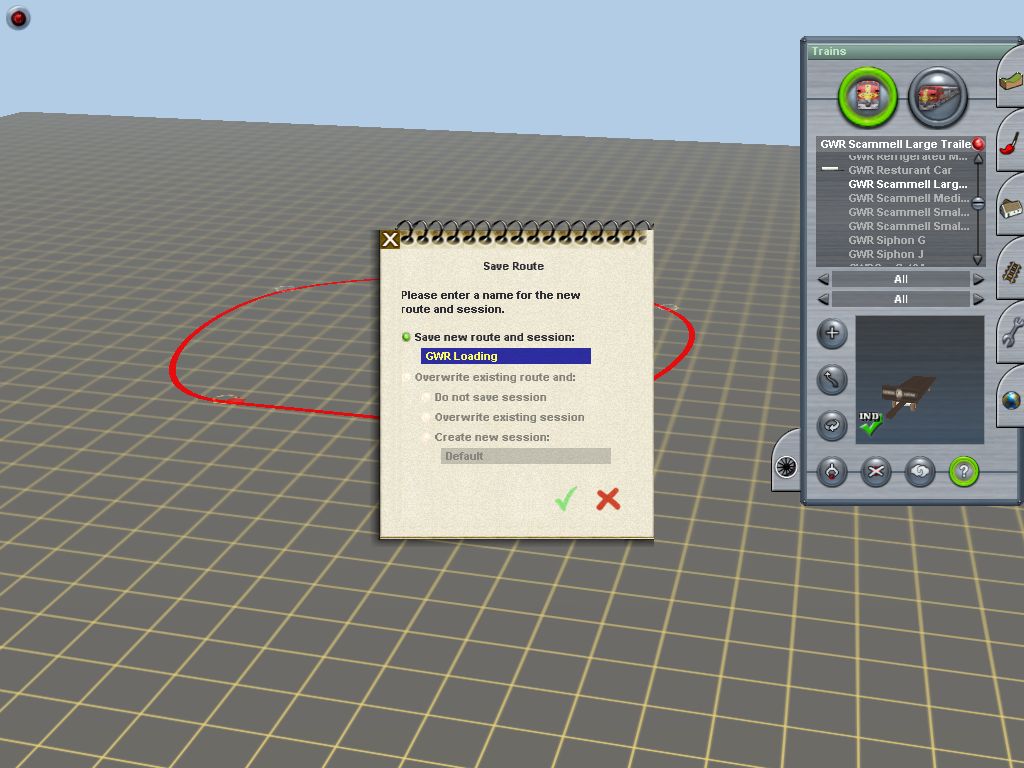Cancel save with red X button
This screenshot has height=768, width=1024.
(x=608, y=499)
